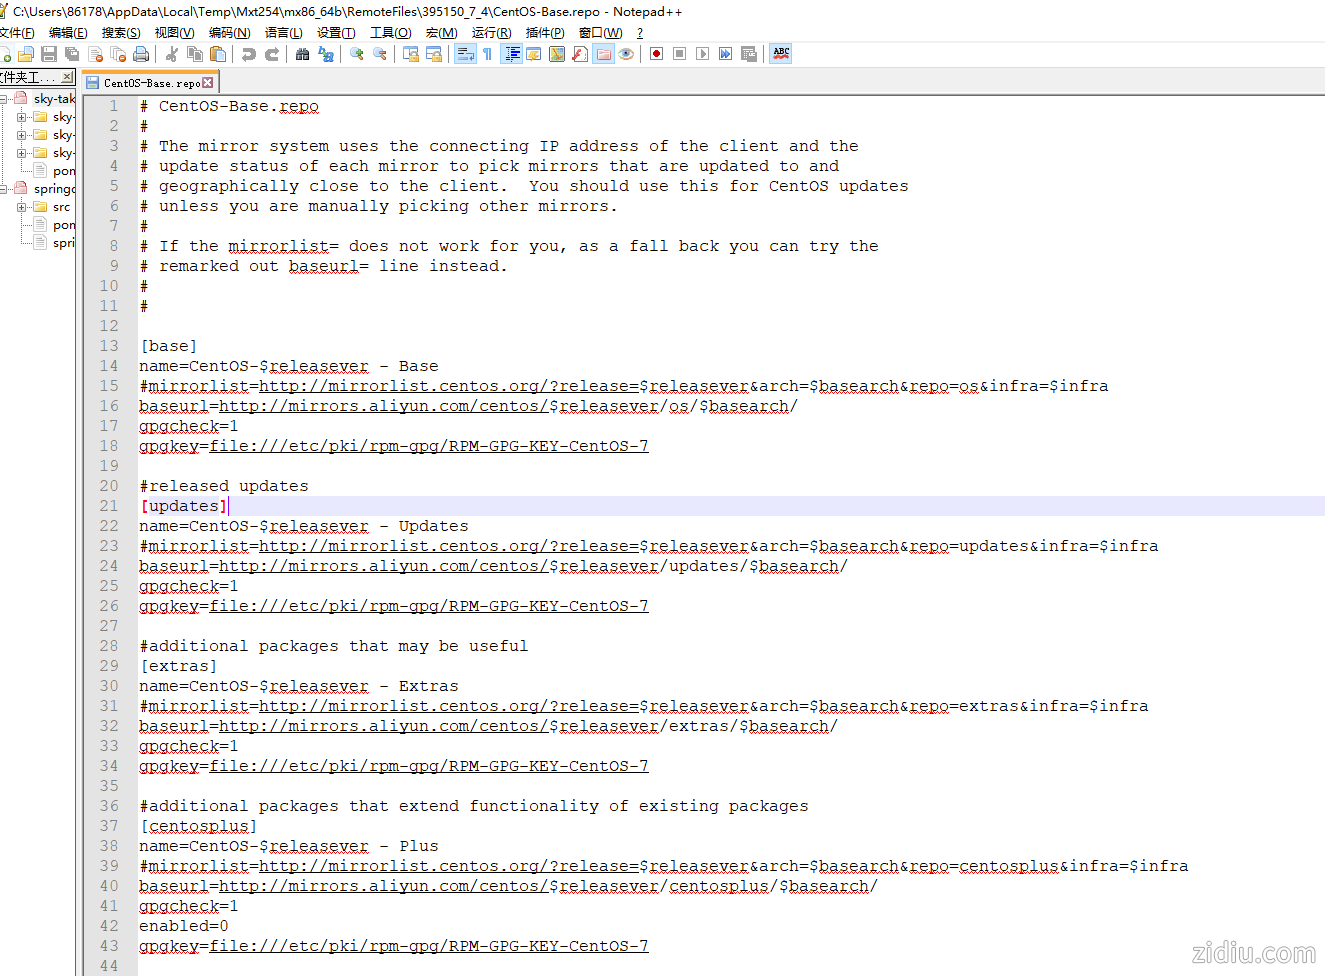
Task: Collapse the springc root node in the tree
Action: click(x=5, y=189)
